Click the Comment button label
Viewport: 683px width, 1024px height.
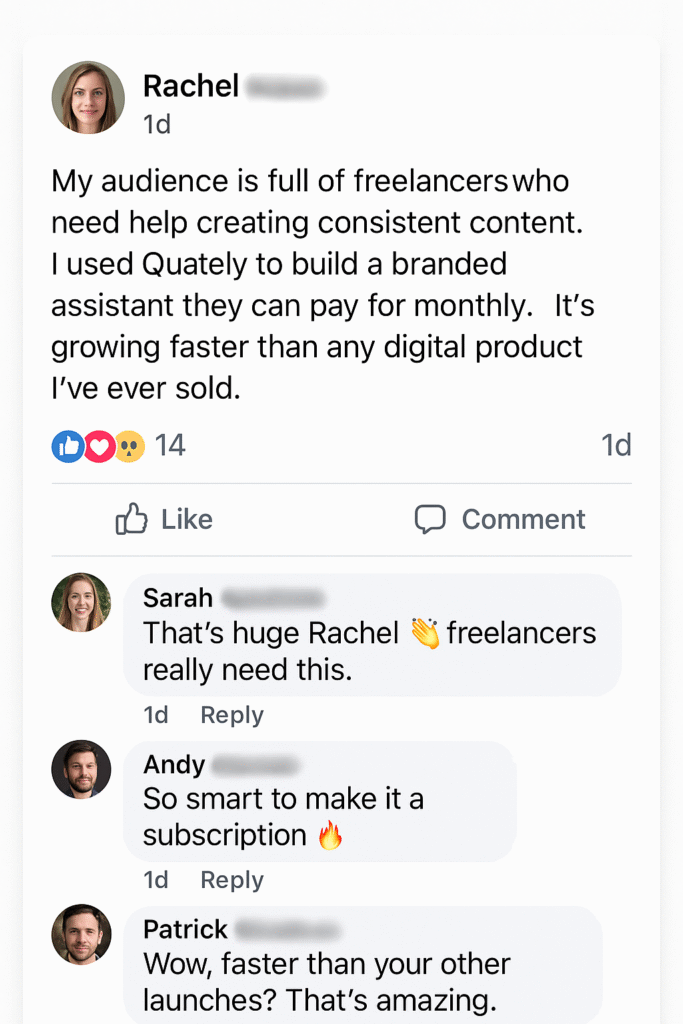(523, 519)
